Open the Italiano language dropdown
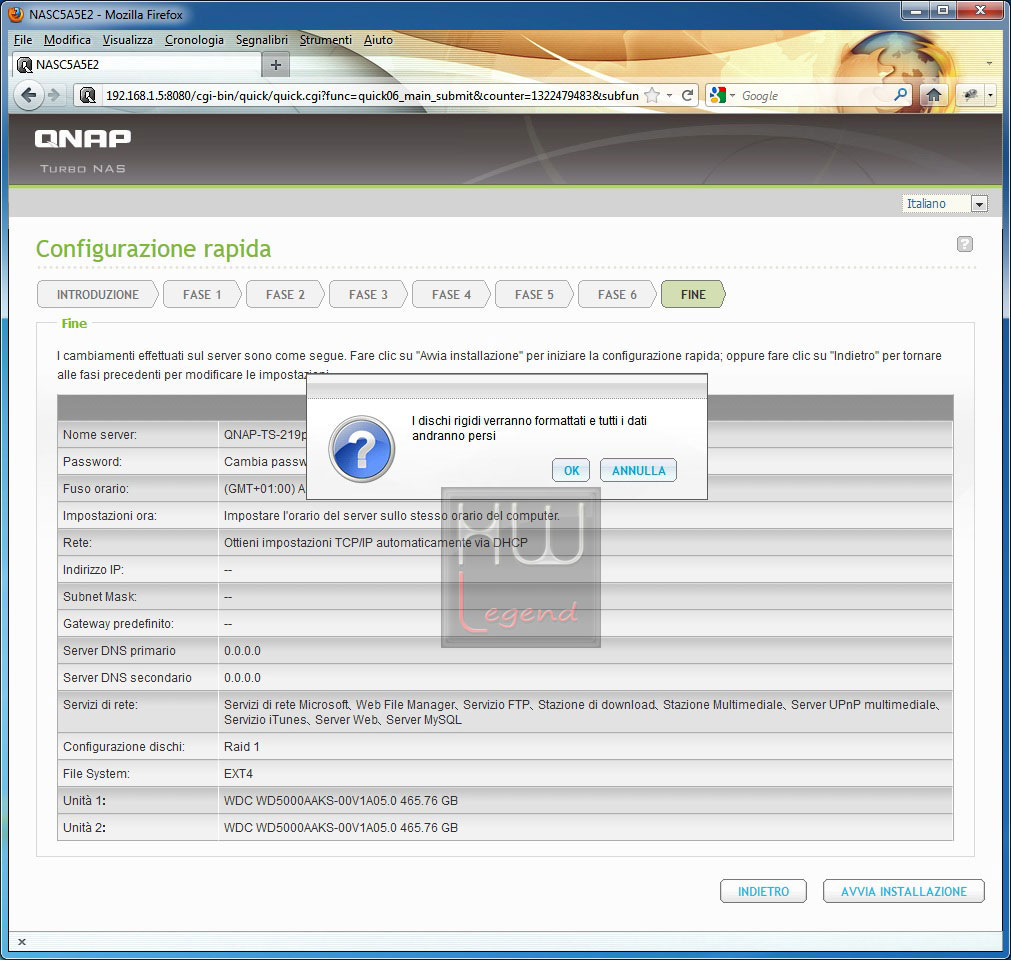The image size is (1011, 960). click(x=945, y=204)
